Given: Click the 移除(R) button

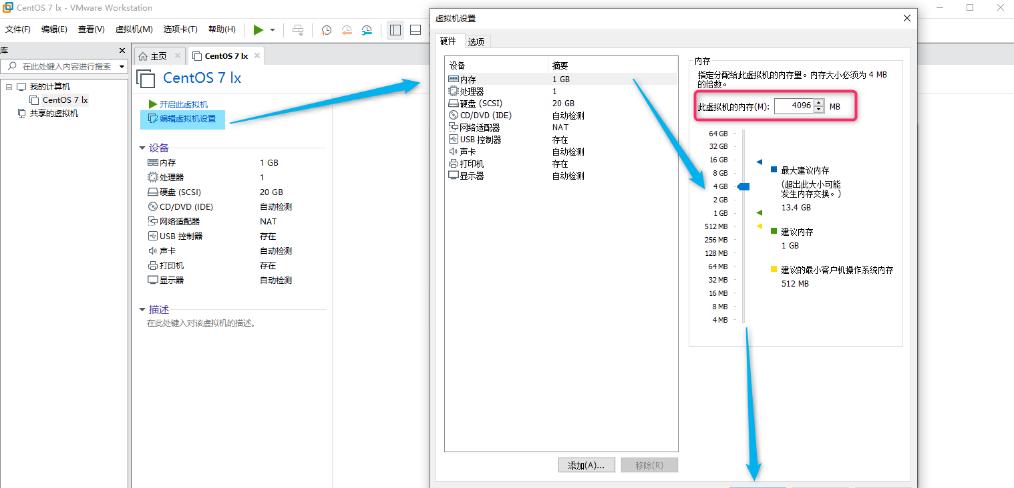Looking at the screenshot, I should click(649, 465).
